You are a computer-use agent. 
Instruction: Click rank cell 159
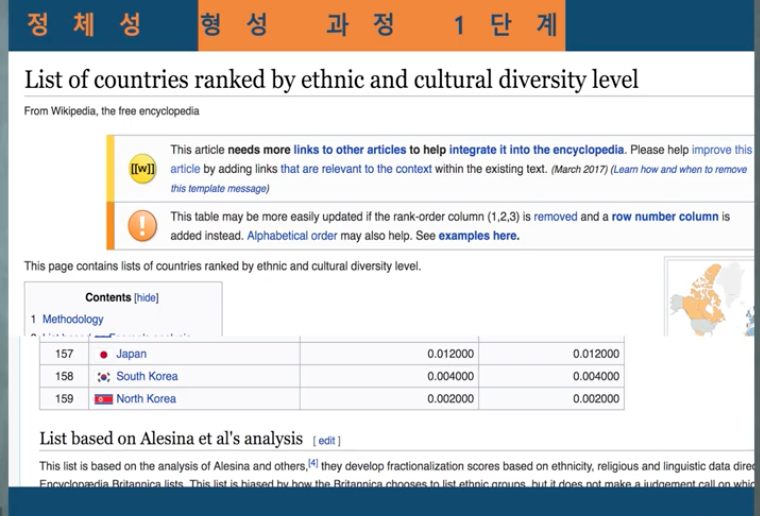pyautogui.click(x=64, y=399)
